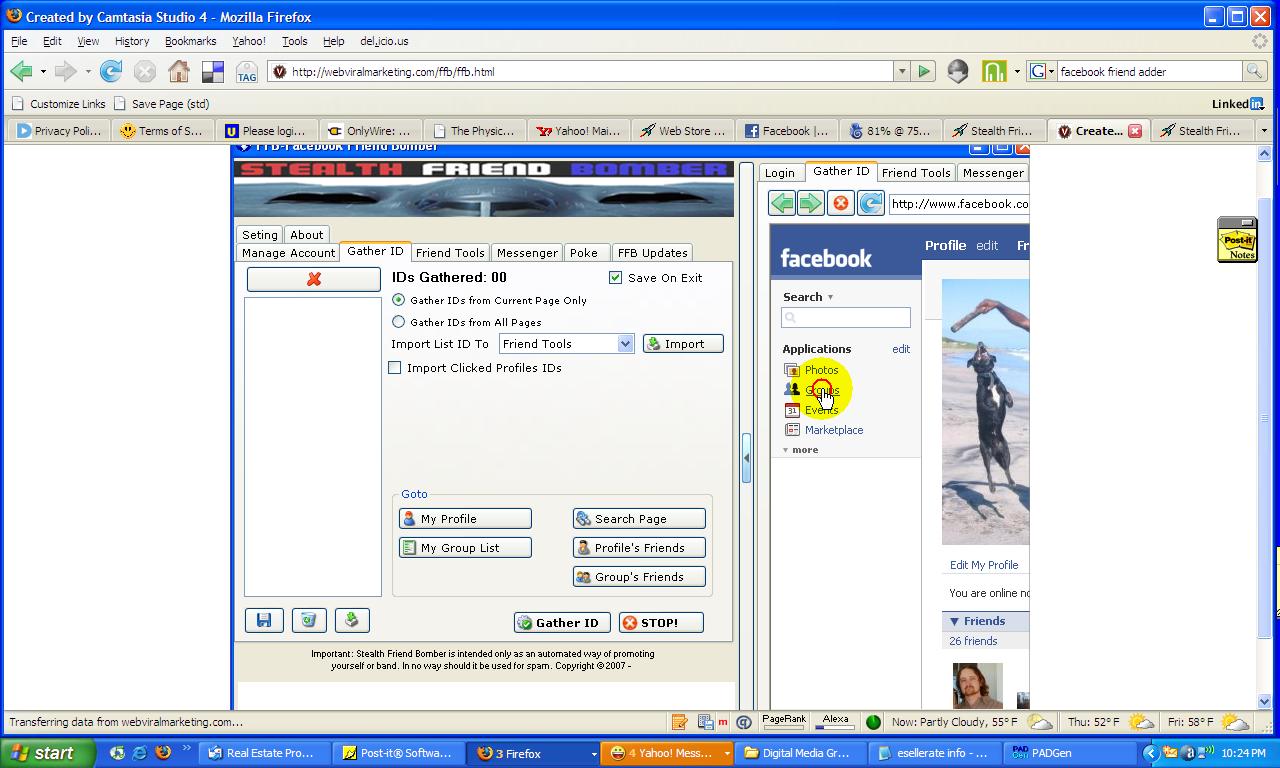Click the trash bin icon below list
1280x768 pixels.
coord(308,620)
